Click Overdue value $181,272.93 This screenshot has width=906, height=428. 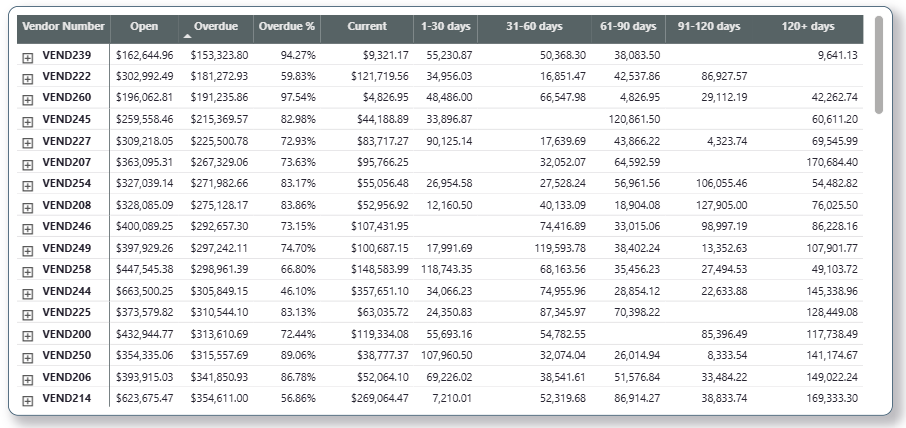(220, 77)
